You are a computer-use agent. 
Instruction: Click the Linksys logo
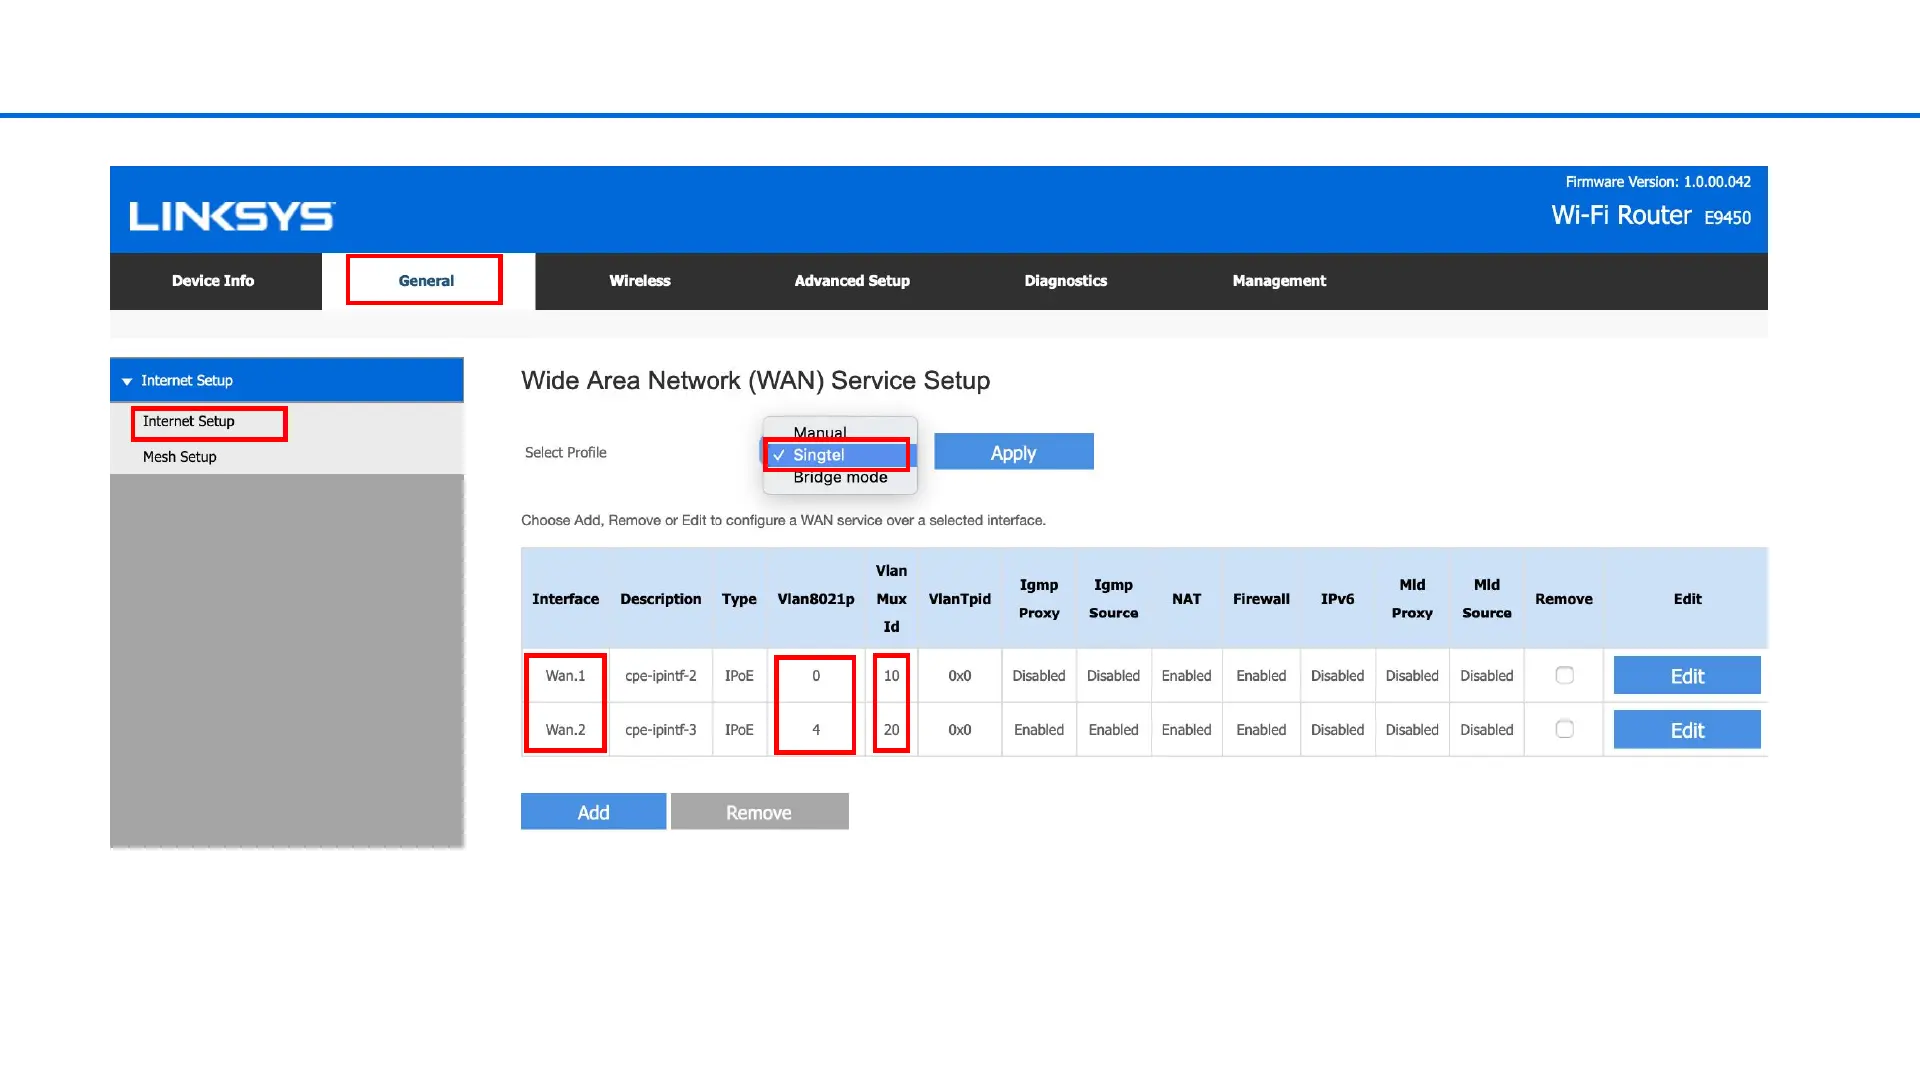click(232, 216)
